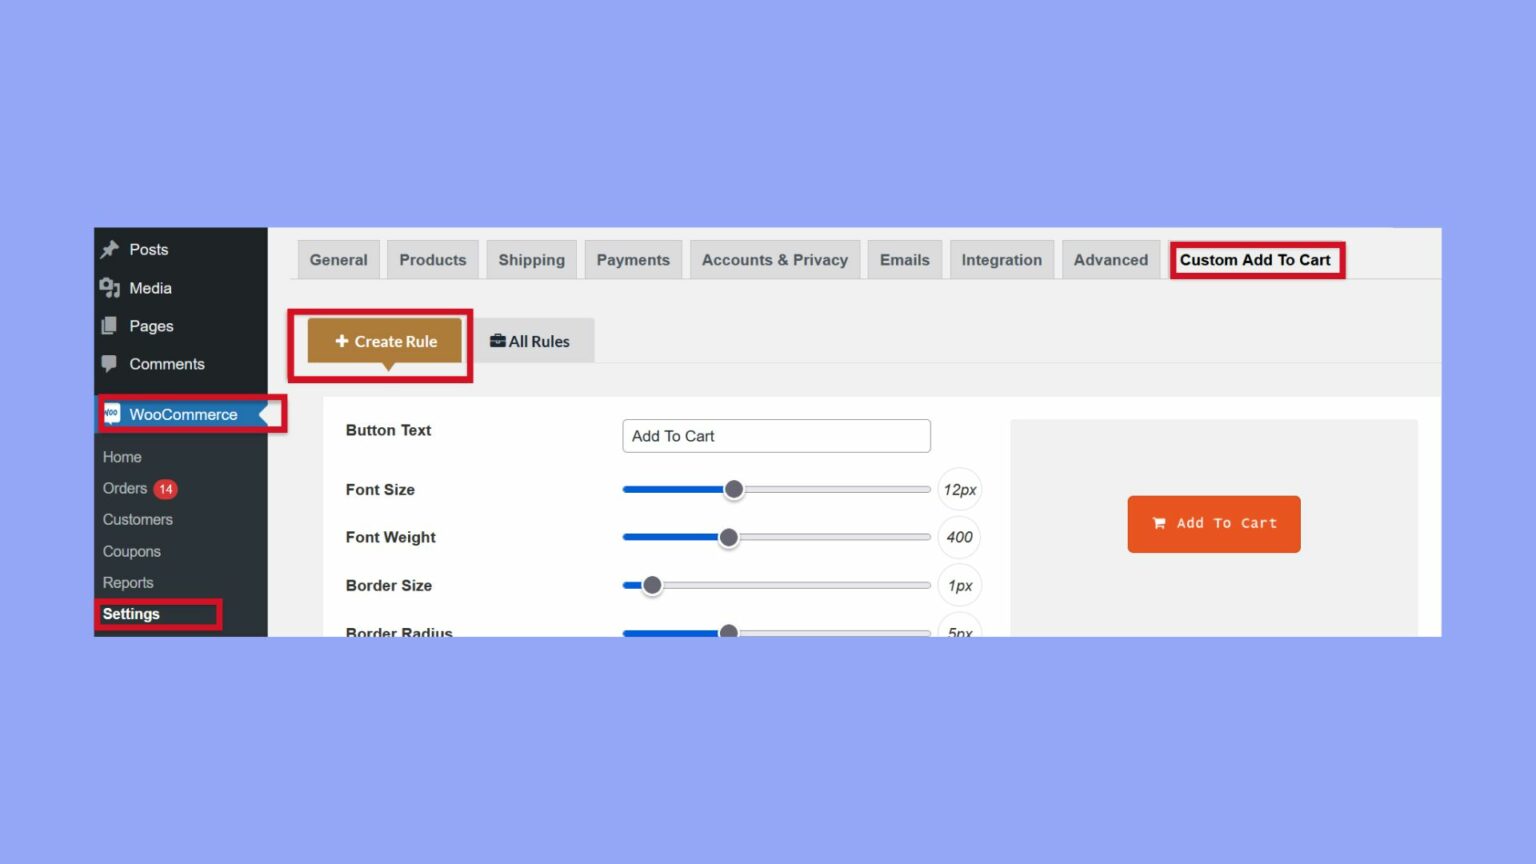The image size is (1536, 864).
Task: Open Comments via its speech bubble icon
Action: coord(112,363)
